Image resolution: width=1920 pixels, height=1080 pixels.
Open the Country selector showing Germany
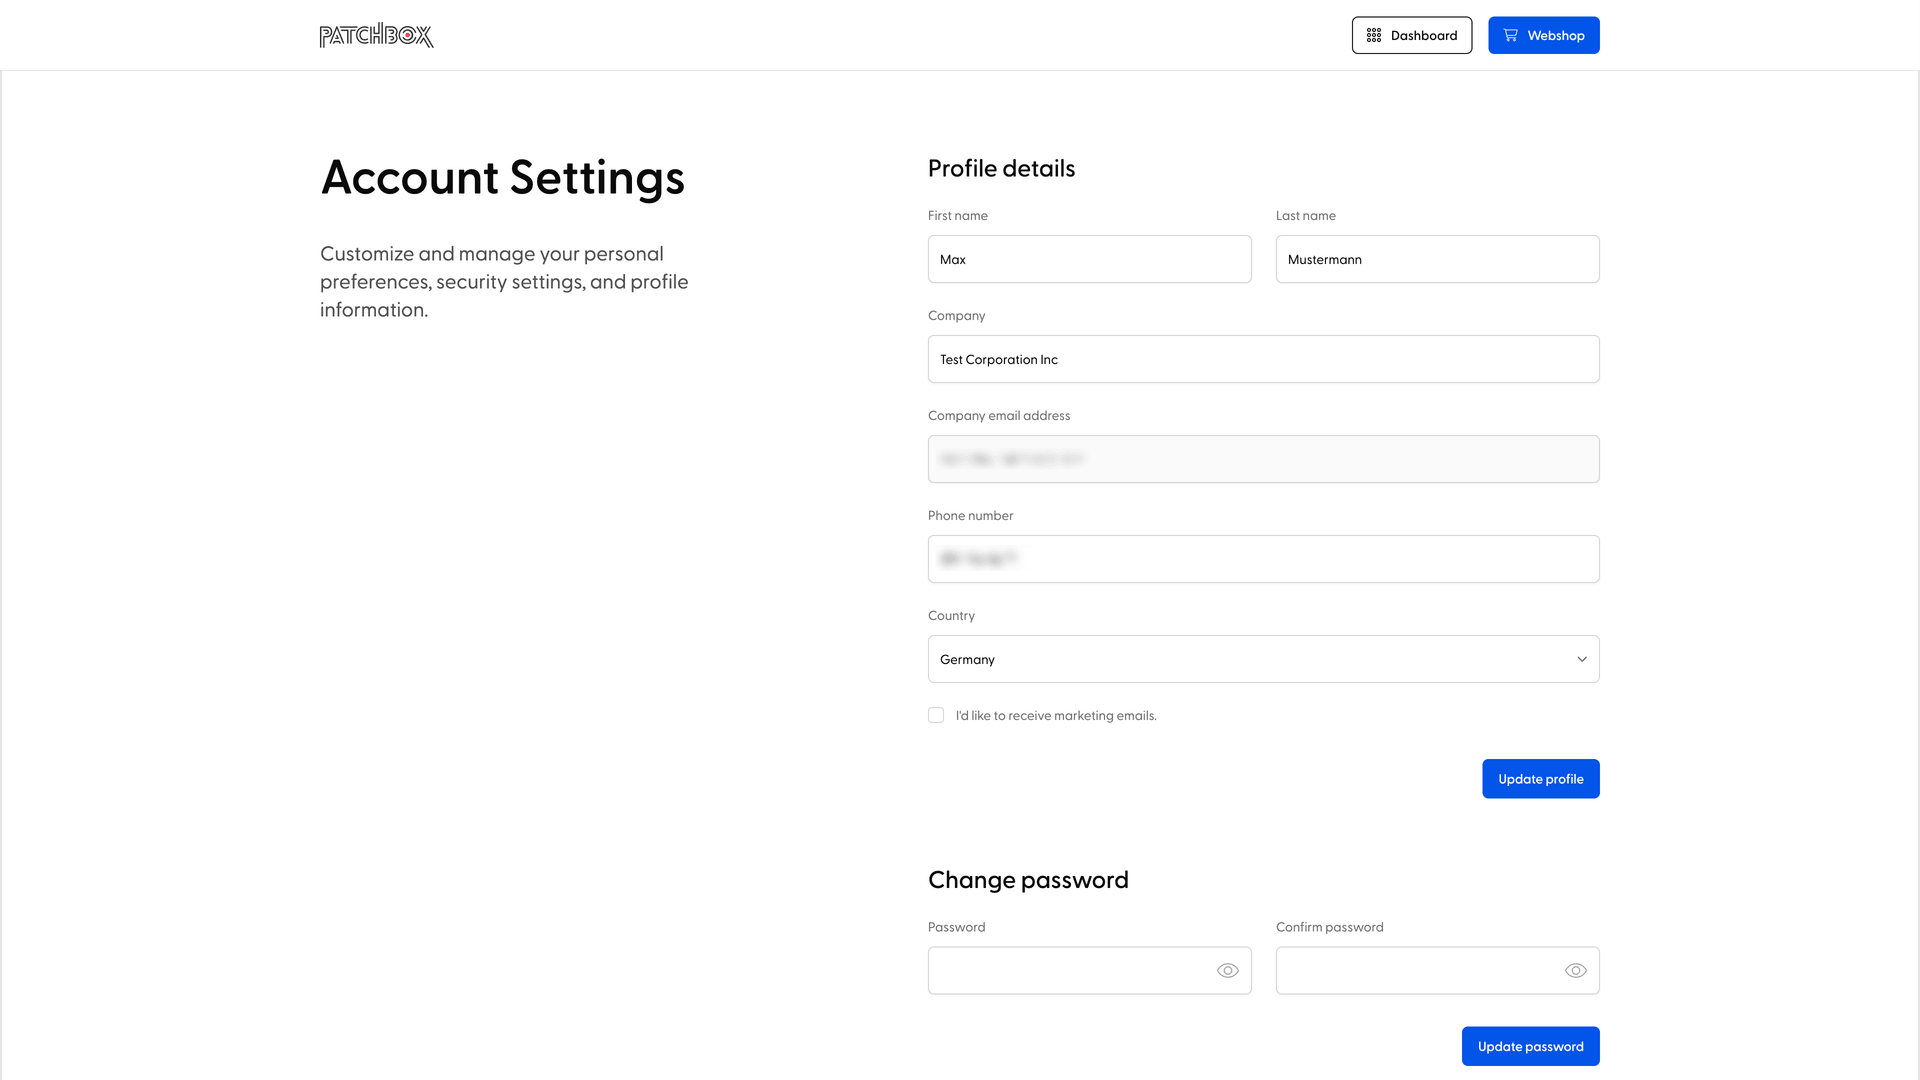click(1263, 659)
